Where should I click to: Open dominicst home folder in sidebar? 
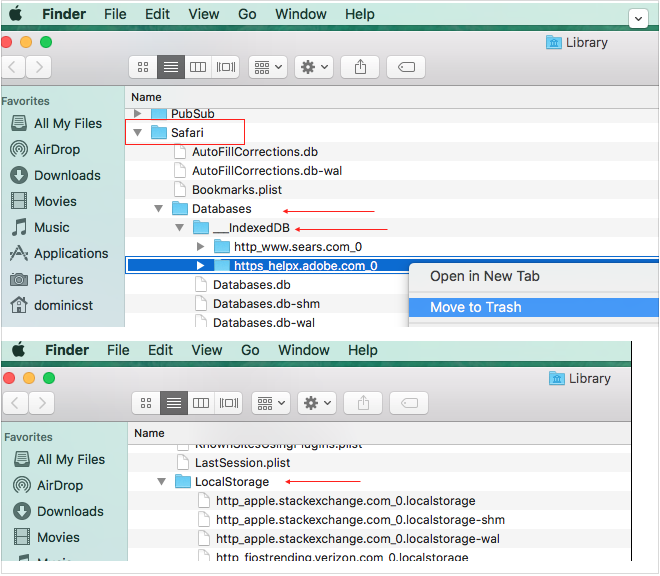pos(52,305)
